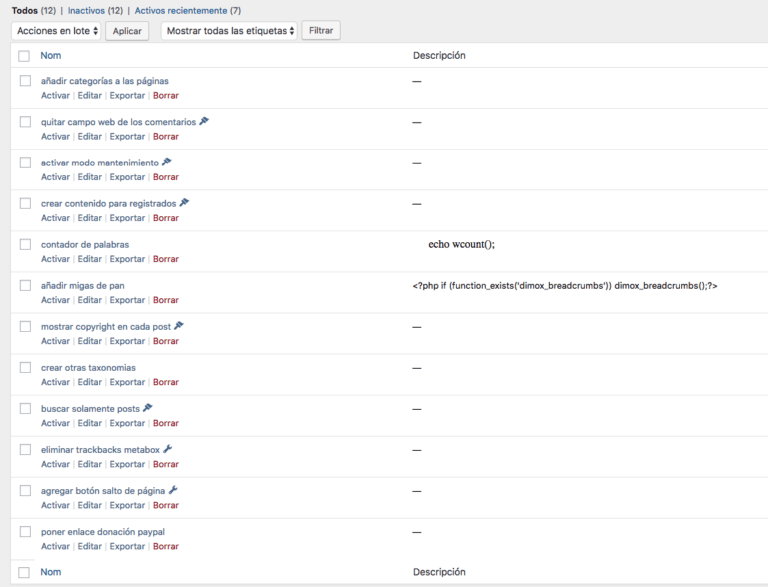
Task: Show the Todos (12) filter view
Action: point(34,11)
